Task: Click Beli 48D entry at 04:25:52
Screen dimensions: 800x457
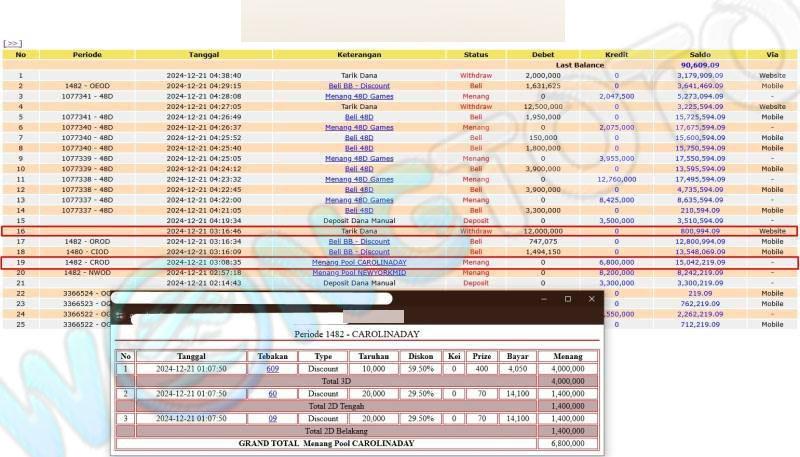Action: coord(359,138)
